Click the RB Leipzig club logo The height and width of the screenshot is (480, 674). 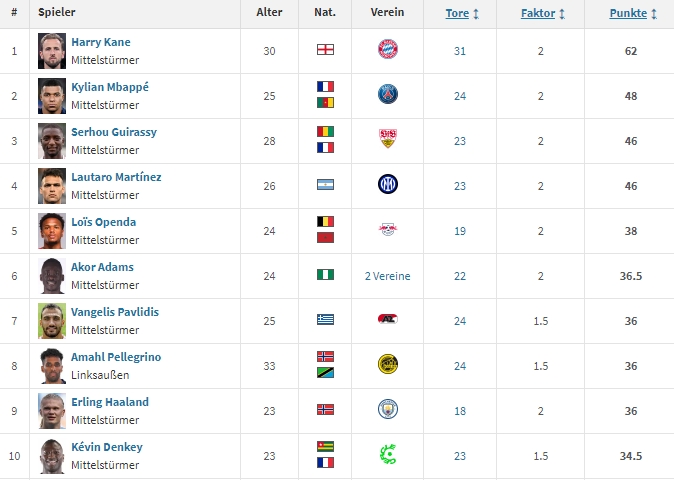click(388, 230)
